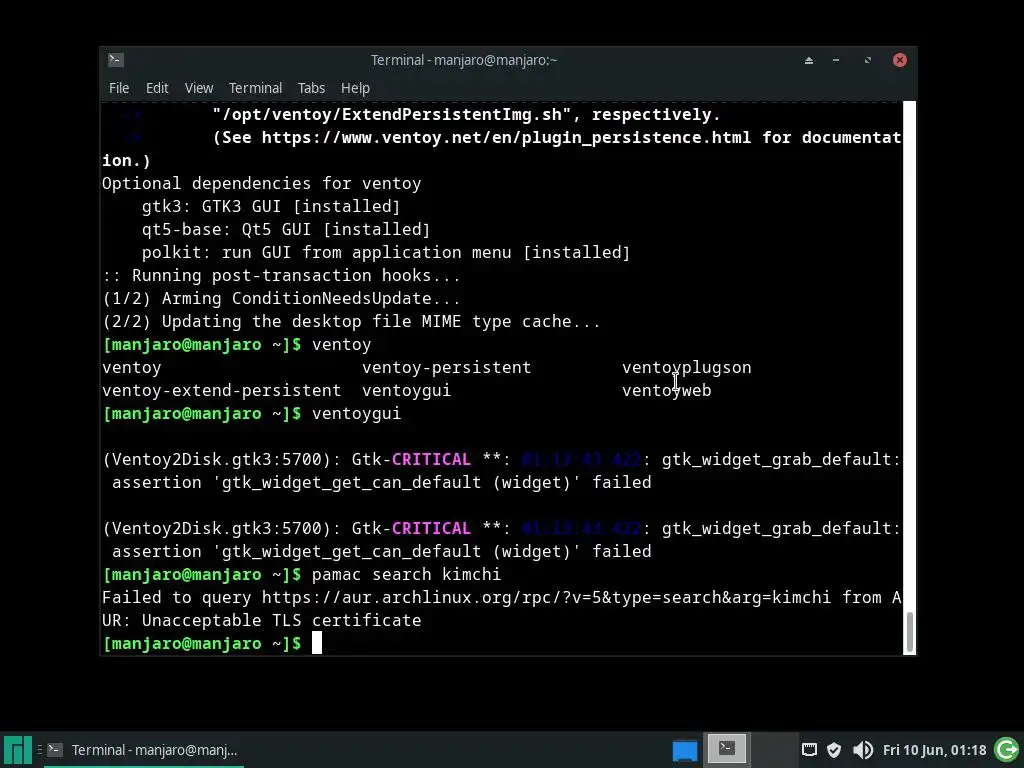
Task: Open the Edit menu
Action: (x=157, y=88)
